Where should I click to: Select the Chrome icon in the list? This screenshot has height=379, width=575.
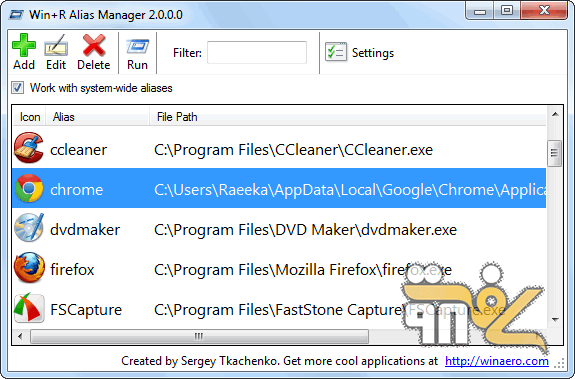(29, 188)
